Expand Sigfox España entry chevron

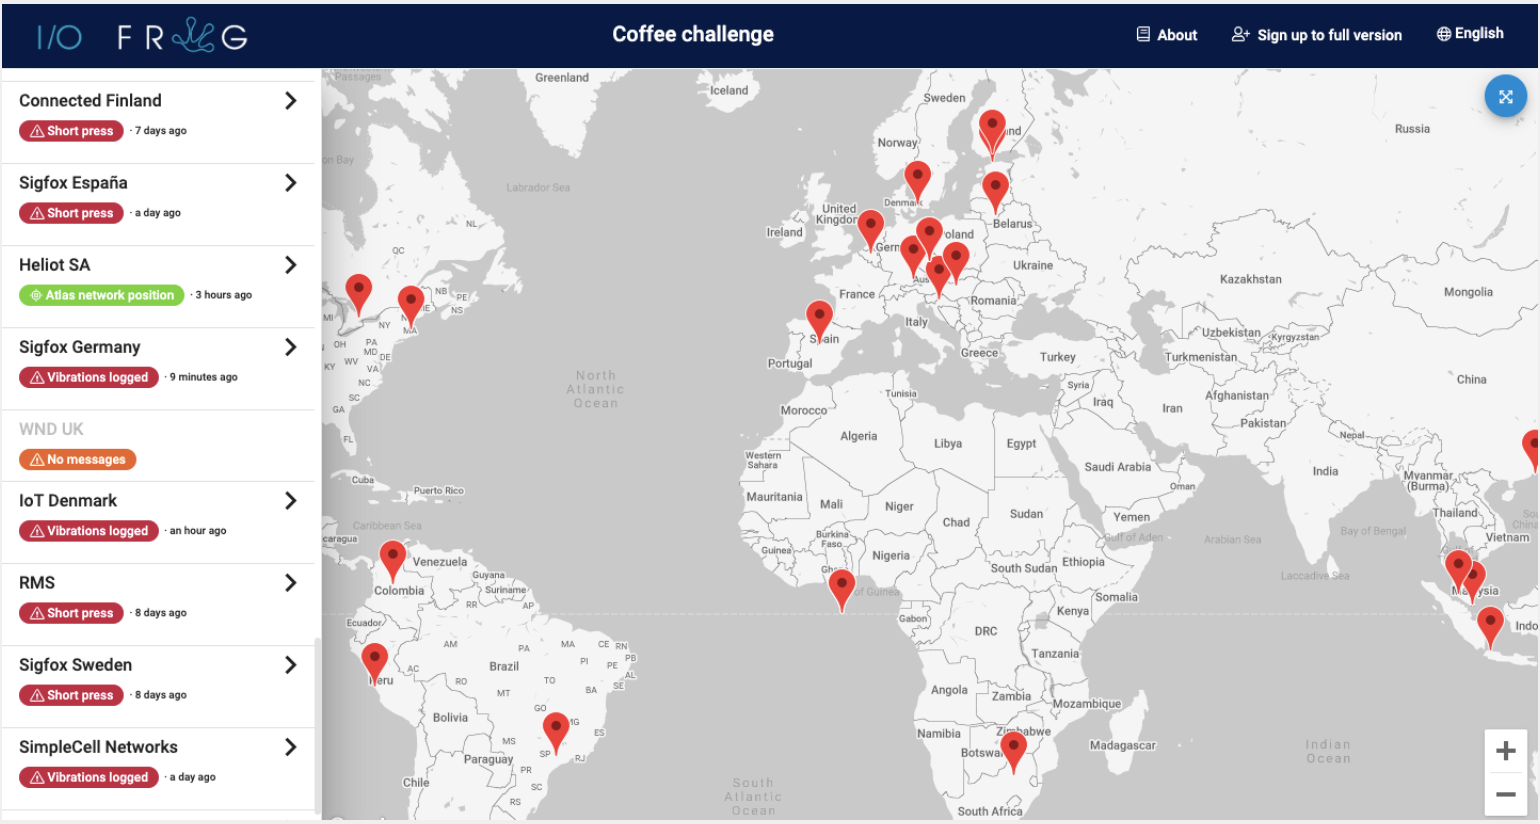coord(291,182)
